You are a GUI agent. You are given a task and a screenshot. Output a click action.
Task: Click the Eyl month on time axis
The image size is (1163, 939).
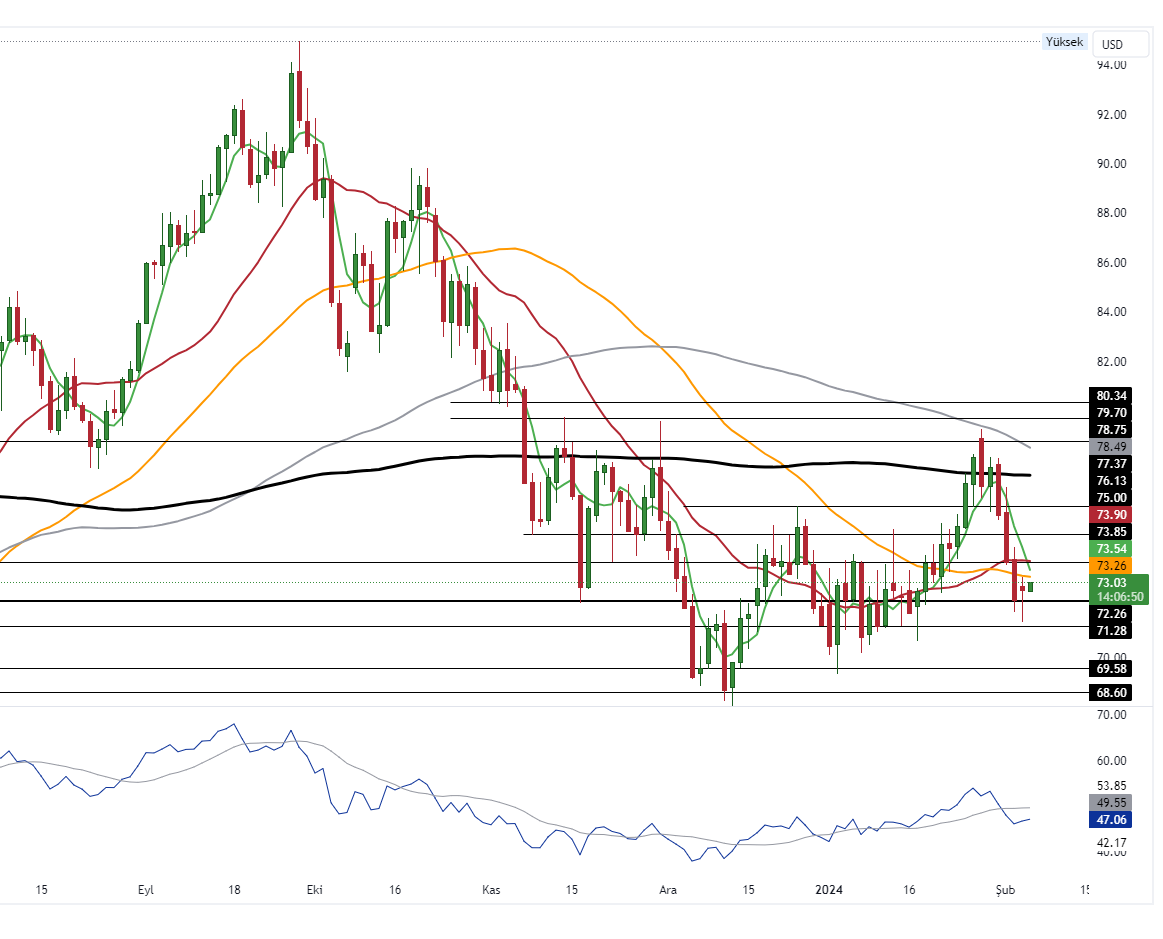(x=146, y=889)
